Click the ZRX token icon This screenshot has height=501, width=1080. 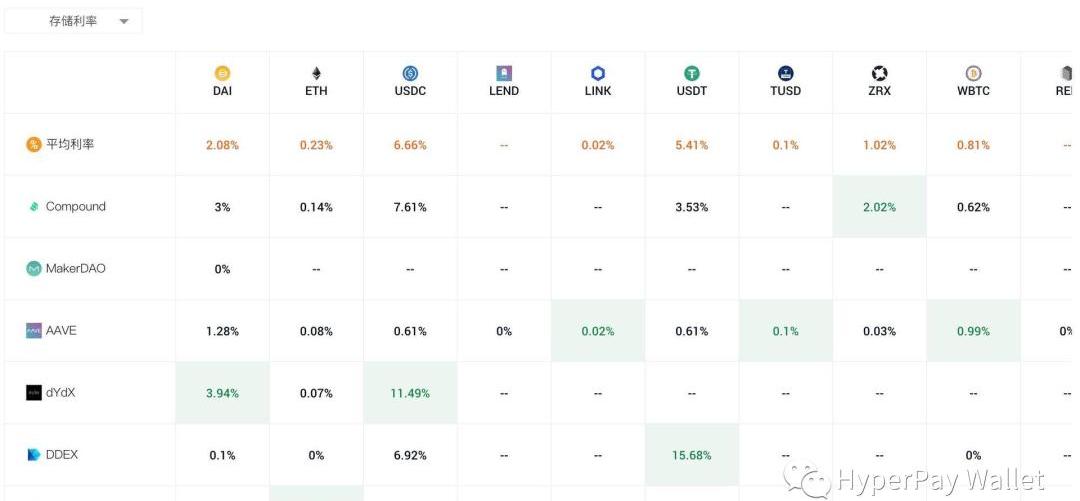[x=879, y=73]
